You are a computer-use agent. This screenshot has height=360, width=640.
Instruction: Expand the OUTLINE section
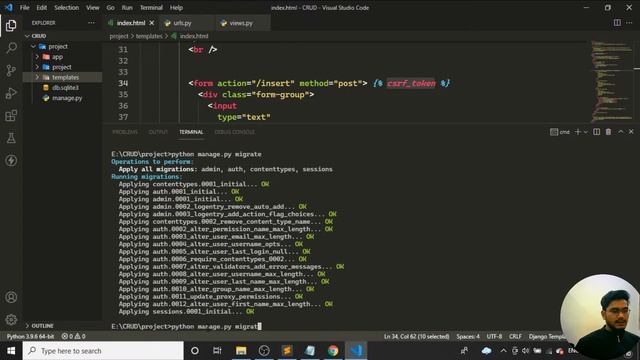pyautogui.click(x=62, y=326)
